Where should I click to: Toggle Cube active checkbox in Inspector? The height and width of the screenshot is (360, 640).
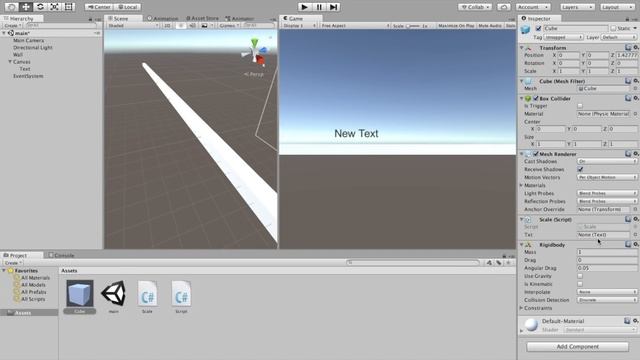pos(538,29)
